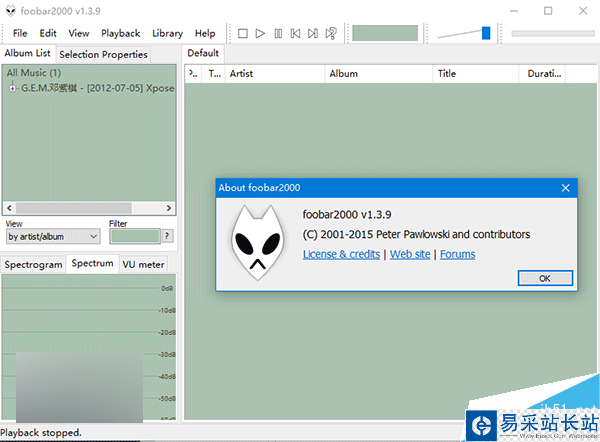Click the alien cat logo in About dialog

(258, 243)
